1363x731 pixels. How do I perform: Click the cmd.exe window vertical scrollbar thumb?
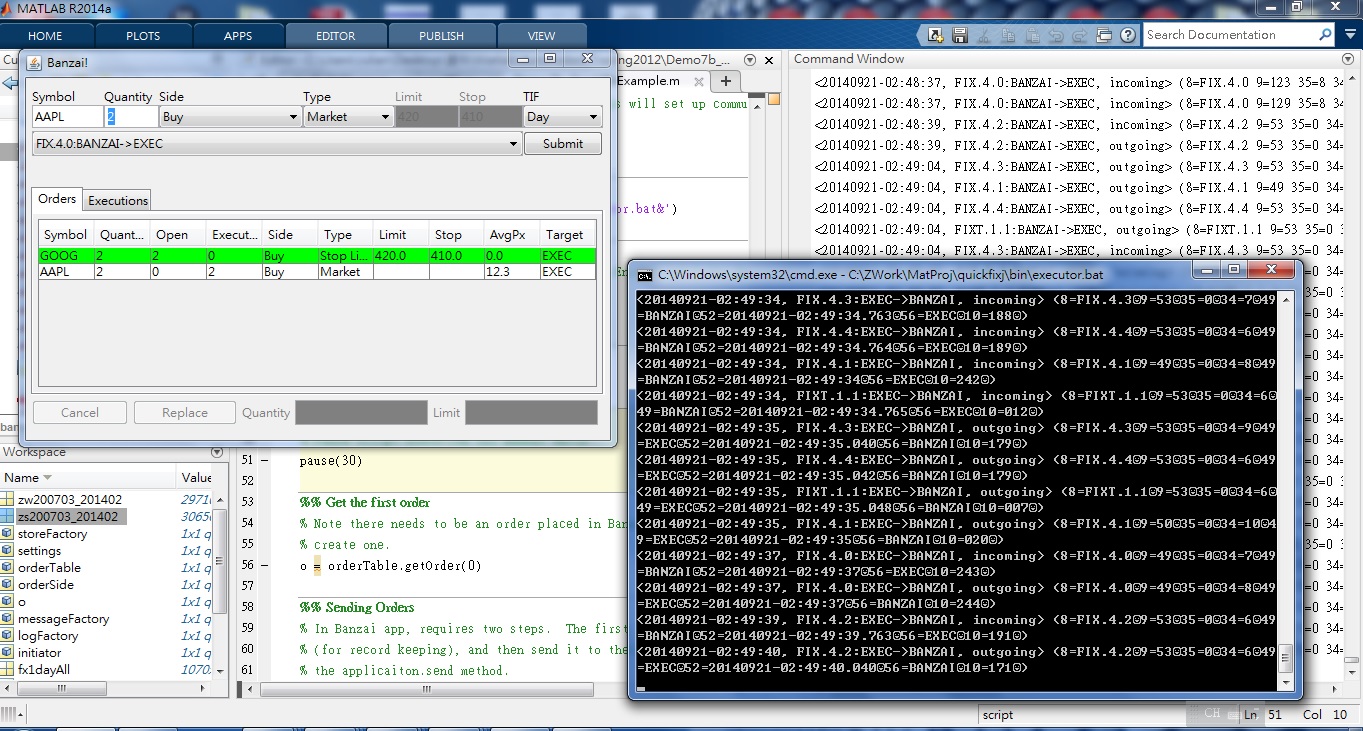point(1287,656)
